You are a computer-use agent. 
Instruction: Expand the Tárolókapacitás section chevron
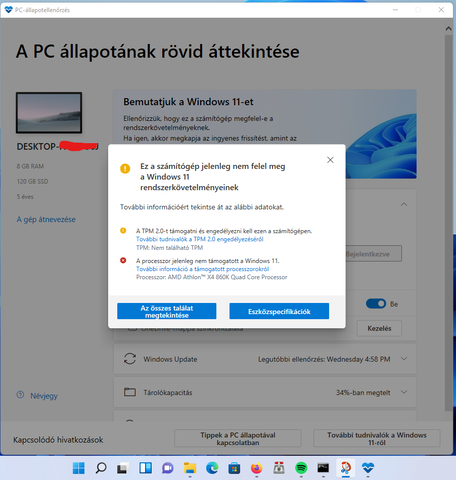click(404, 392)
